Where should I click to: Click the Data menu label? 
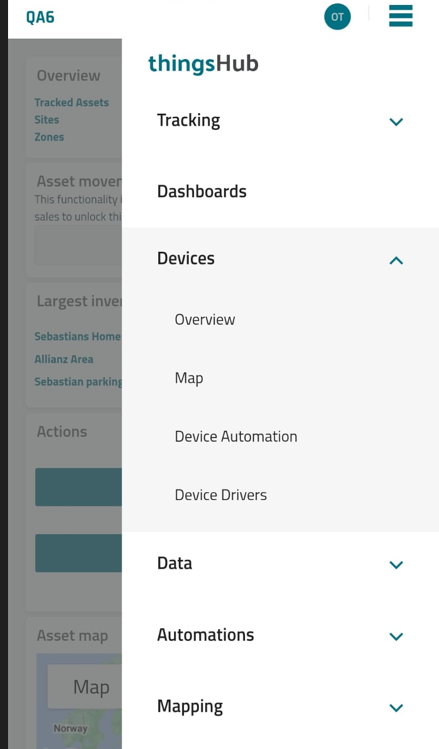click(175, 563)
